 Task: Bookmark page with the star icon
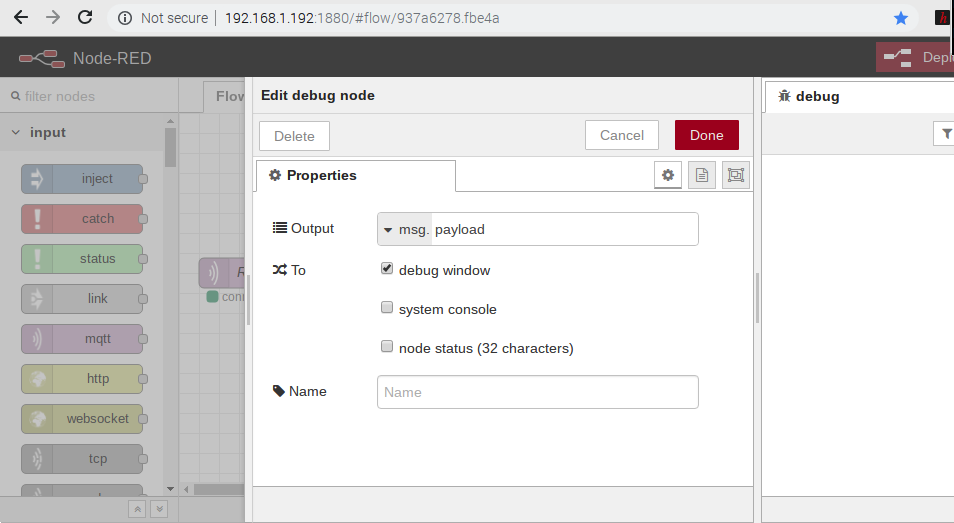tap(901, 18)
